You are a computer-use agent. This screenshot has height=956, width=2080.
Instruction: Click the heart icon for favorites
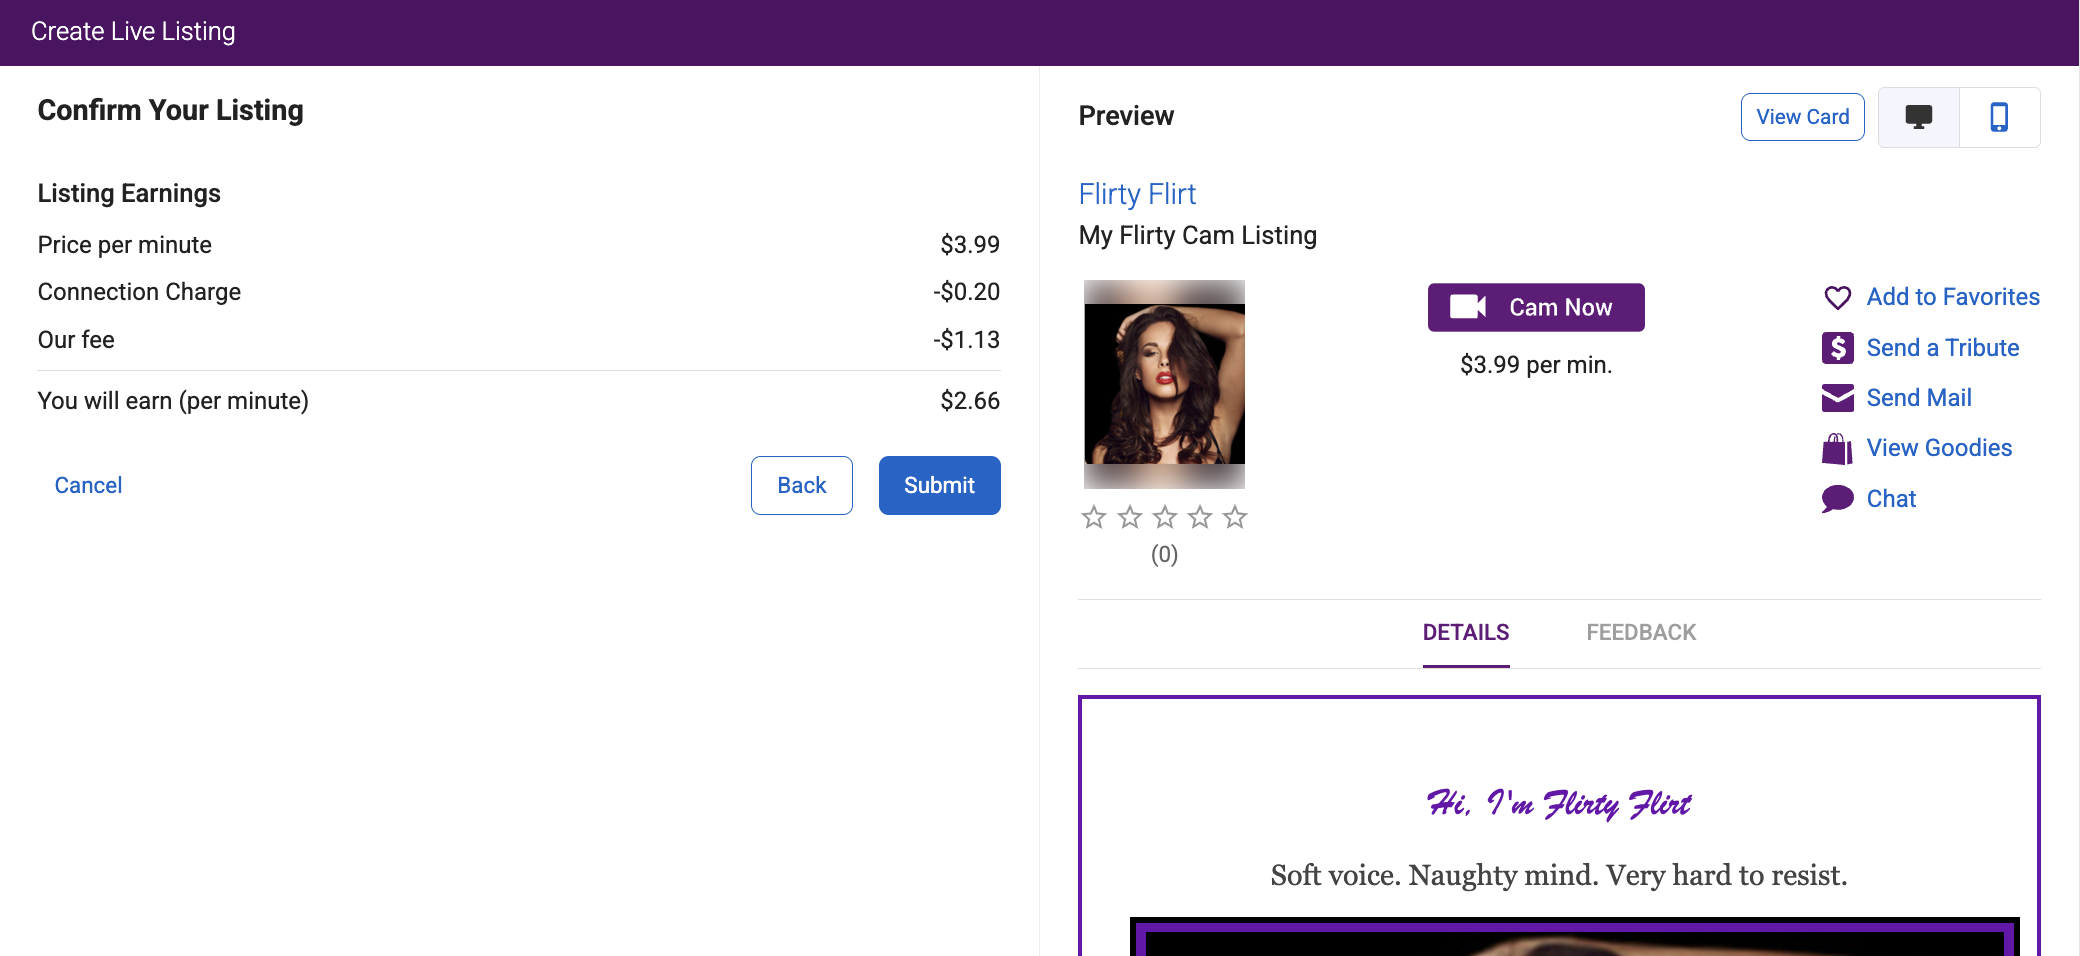tap(1837, 298)
